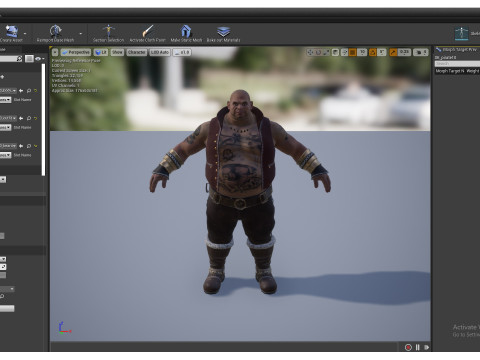
Task: Click the details panel search magnifier icon
Action: 19,59
